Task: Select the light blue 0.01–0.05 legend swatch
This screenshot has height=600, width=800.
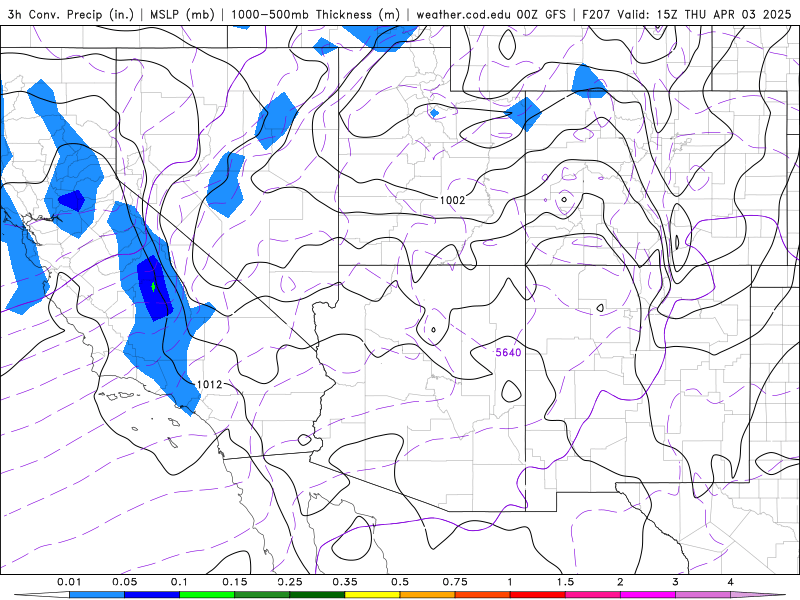Action: click(97, 595)
